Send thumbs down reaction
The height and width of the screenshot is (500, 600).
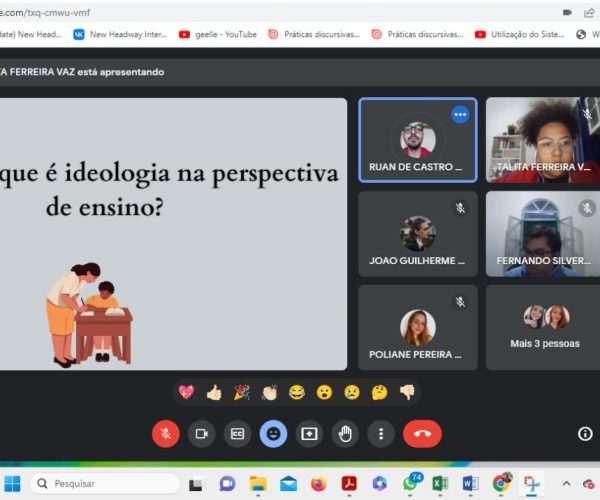(x=407, y=393)
